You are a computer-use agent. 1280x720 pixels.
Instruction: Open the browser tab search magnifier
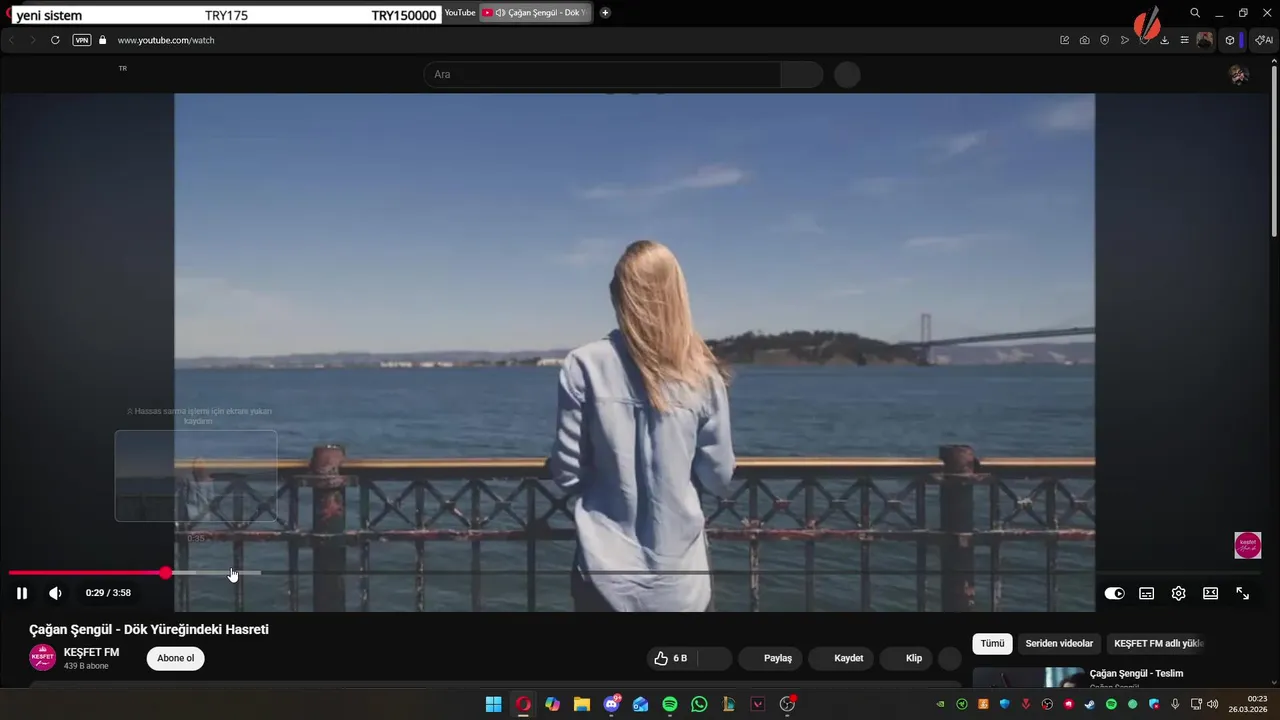point(1195,13)
